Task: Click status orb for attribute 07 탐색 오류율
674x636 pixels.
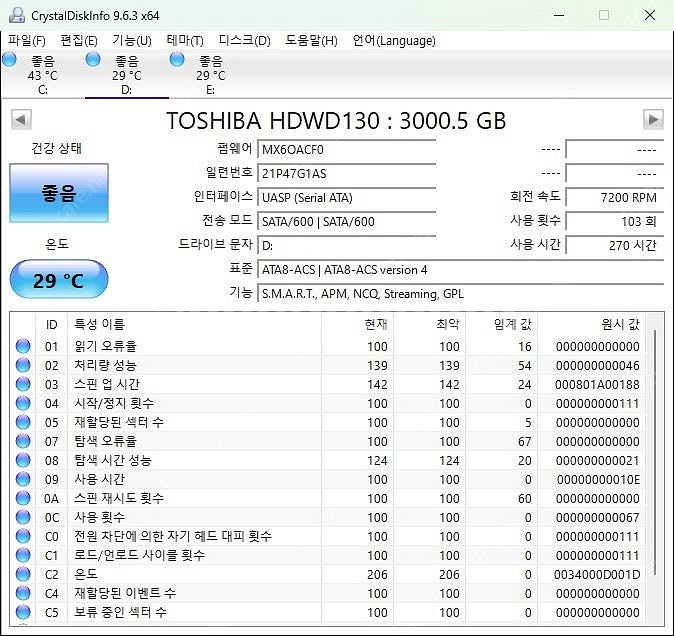Action: coord(23,441)
